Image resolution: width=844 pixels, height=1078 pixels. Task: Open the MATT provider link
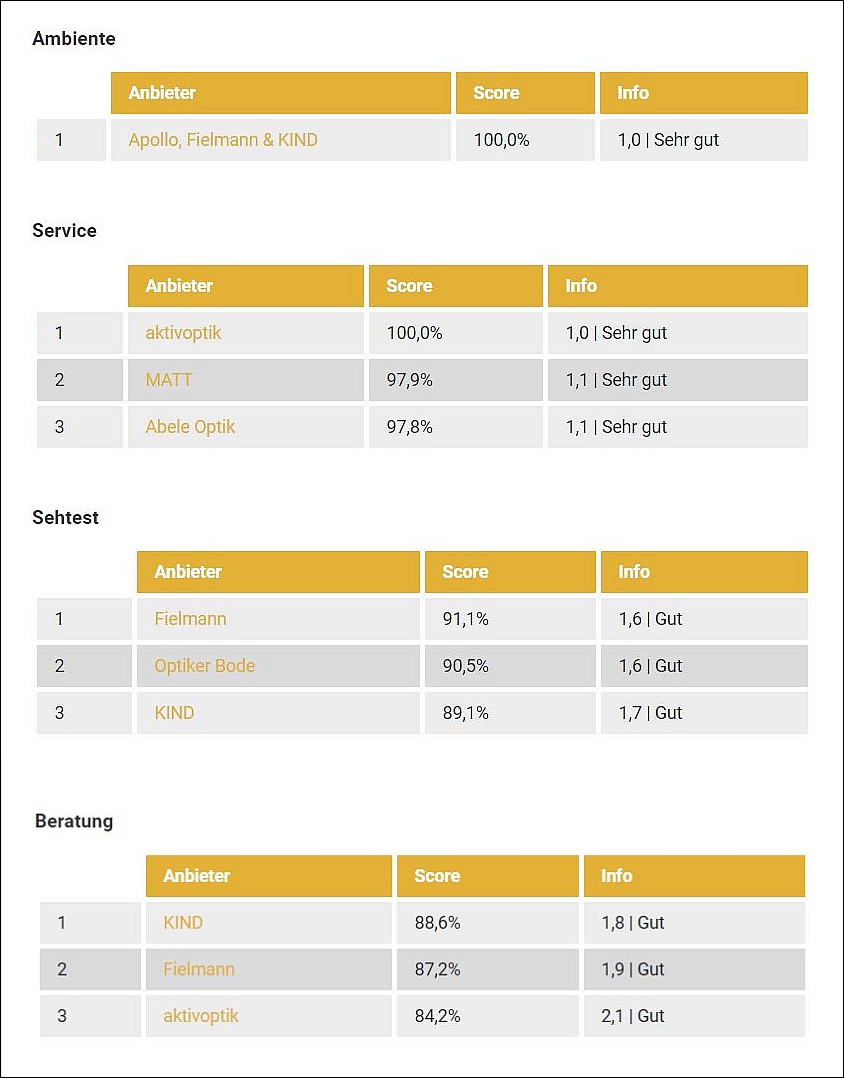169,380
